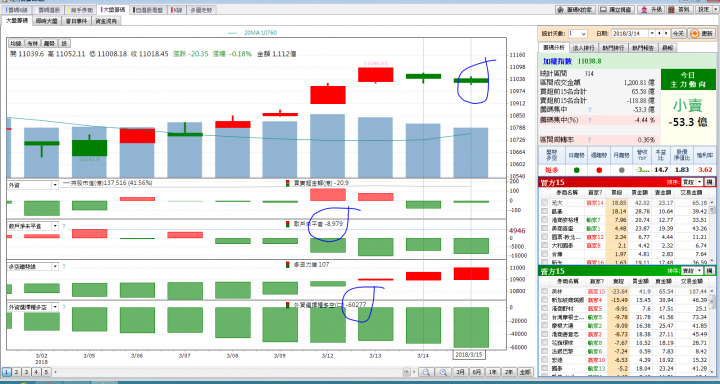Go to chart page 5 button
The height and width of the screenshot is (384, 720).
[x=46, y=372]
